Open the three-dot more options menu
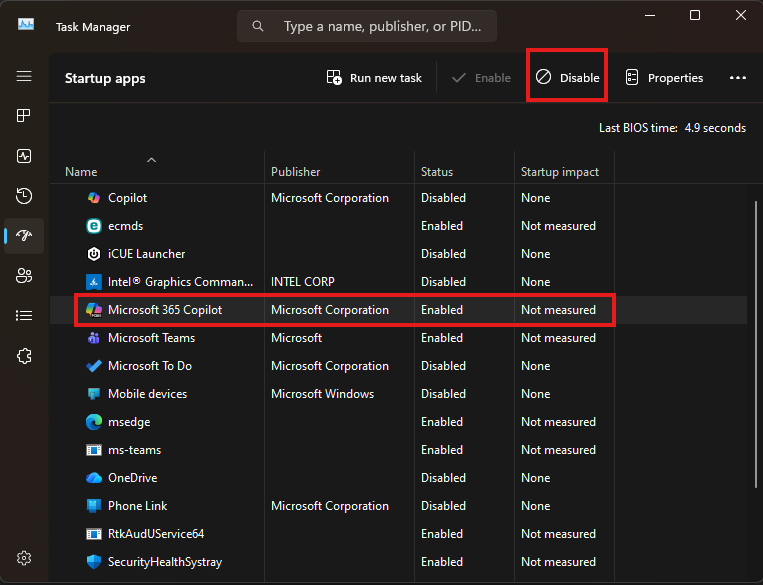The height and width of the screenshot is (585, 763). tap(738, 78)
